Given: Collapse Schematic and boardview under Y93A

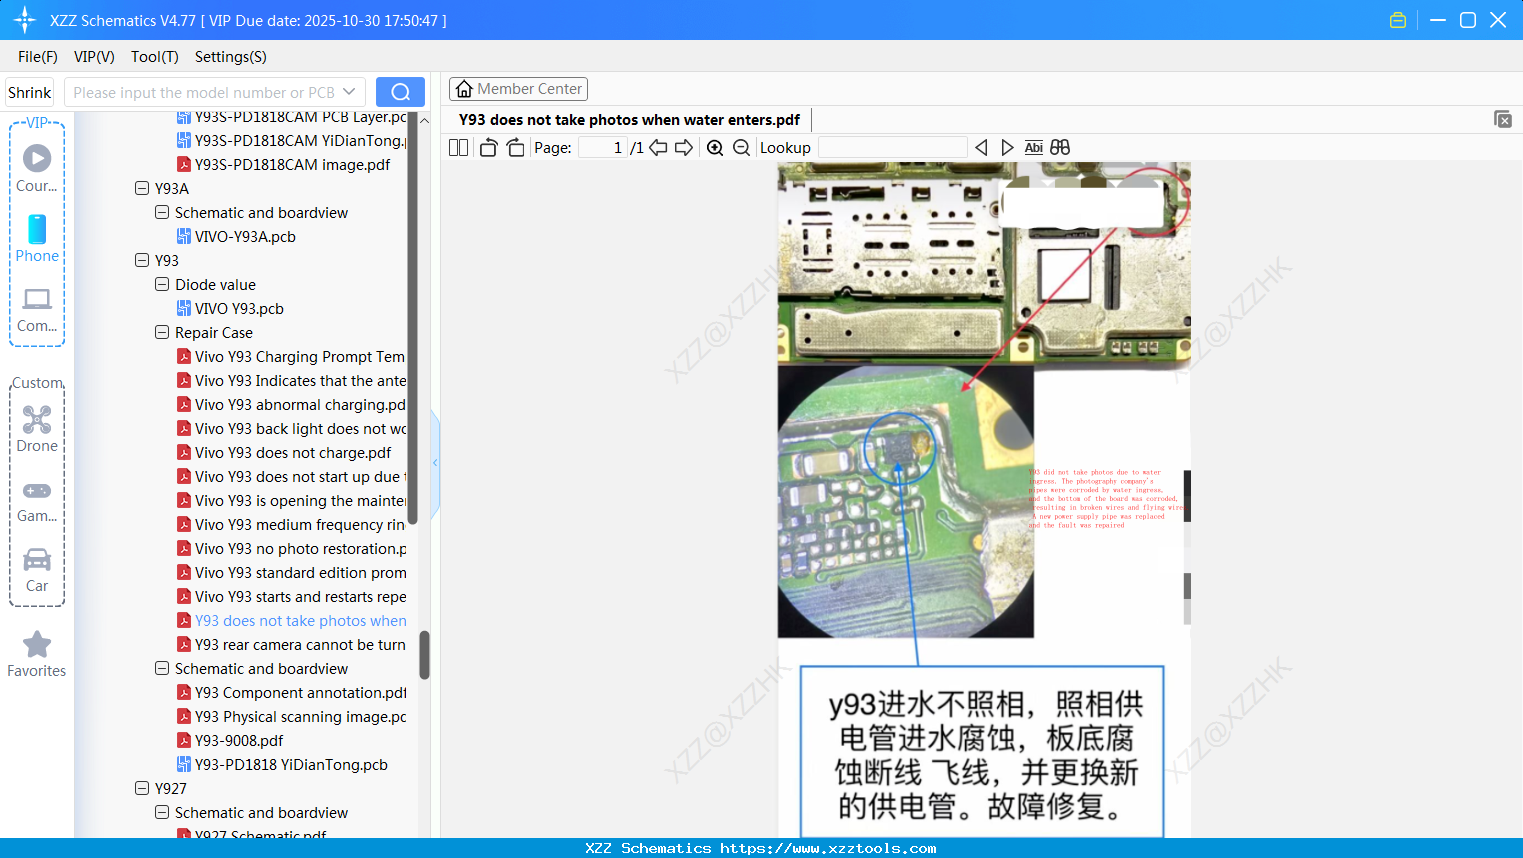Looking at the screenshot, I should (x=162, y=213).
